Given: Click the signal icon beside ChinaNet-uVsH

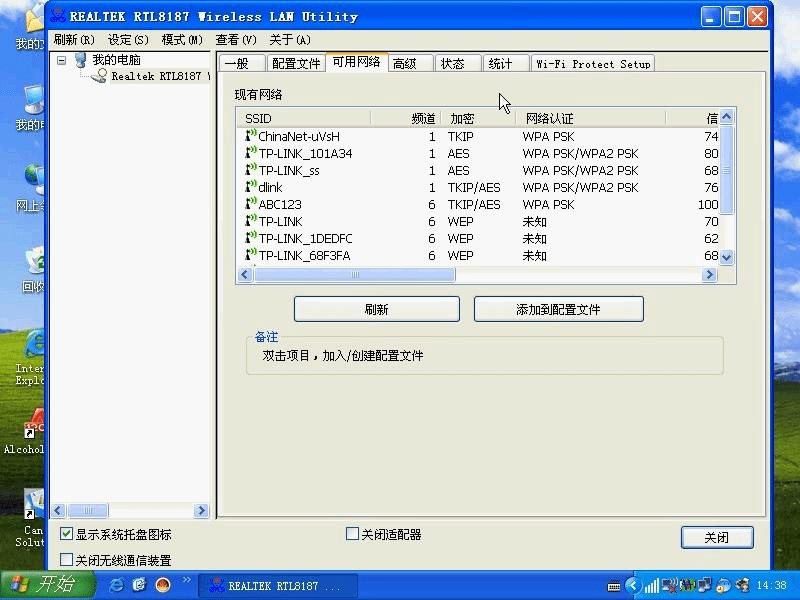Looking at the screenshot, I should pyautogui.click(x=249, y=136).
